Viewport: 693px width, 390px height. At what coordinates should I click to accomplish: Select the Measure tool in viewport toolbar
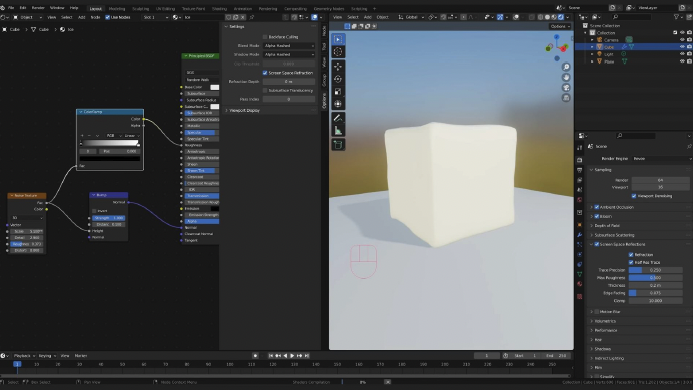(338, 131)
